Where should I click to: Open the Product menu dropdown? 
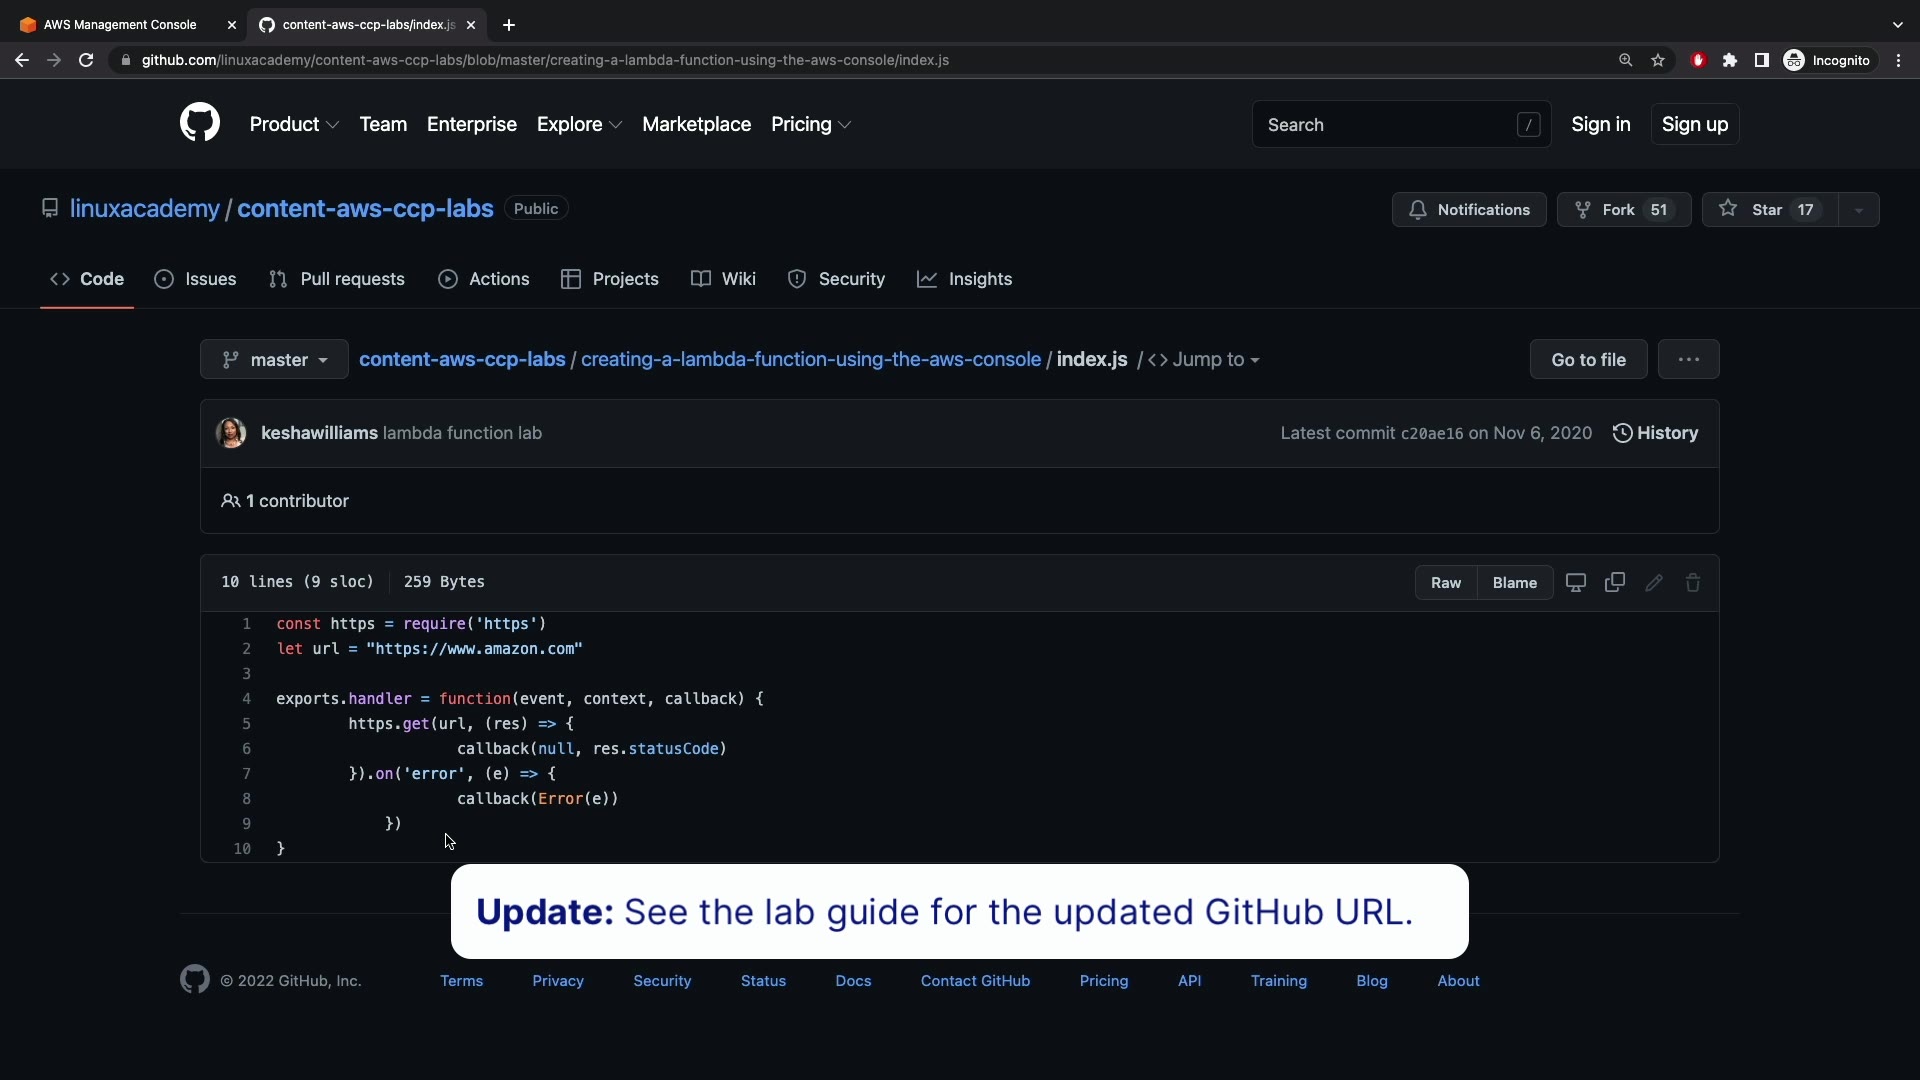(x=294, y=124)
